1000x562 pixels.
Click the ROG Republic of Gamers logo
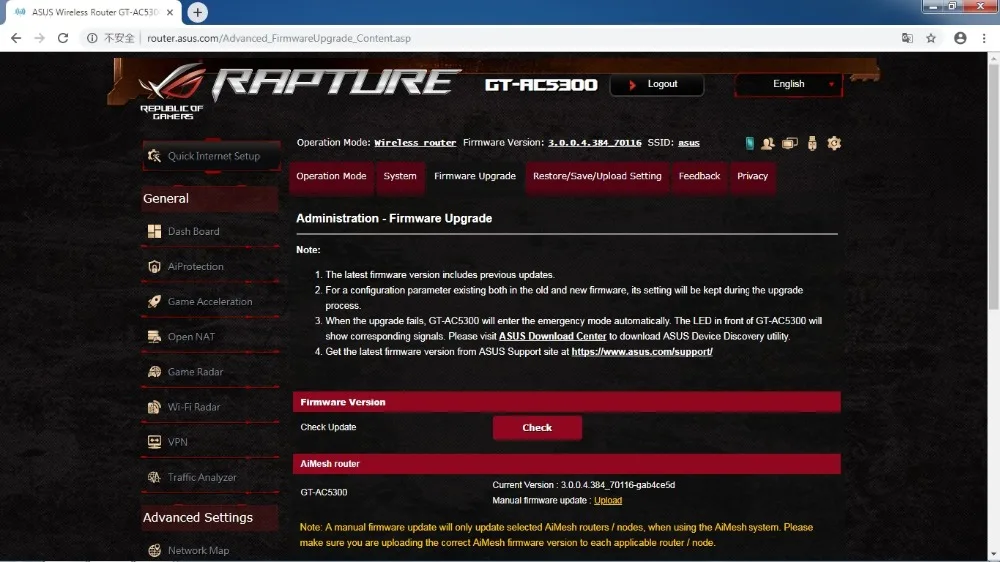point(172,92)
